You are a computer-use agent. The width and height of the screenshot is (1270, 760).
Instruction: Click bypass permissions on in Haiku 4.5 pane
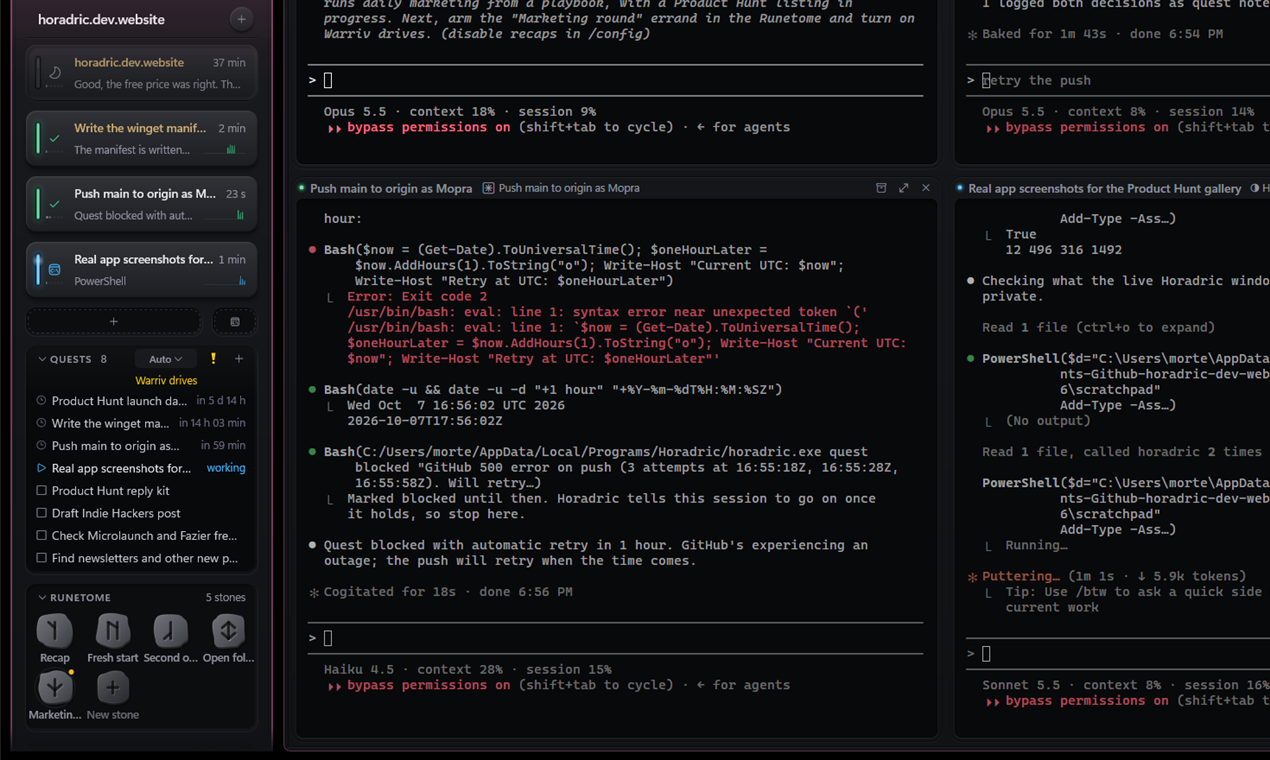[428, 685]
